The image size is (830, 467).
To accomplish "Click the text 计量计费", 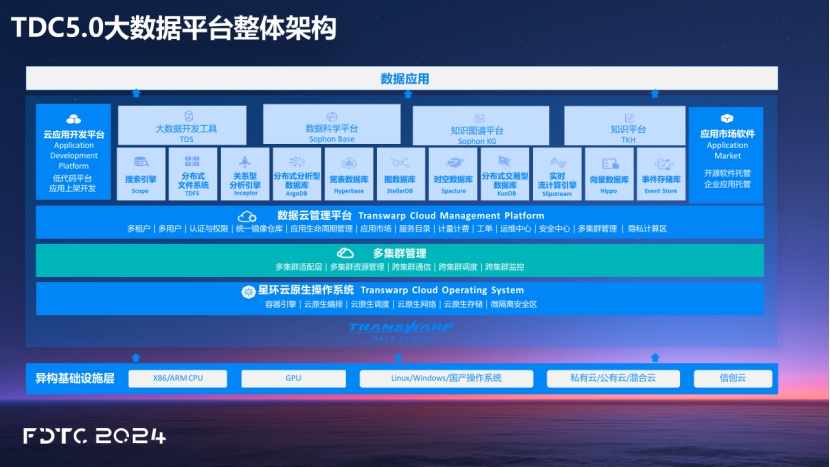I will tap(453, 229).
